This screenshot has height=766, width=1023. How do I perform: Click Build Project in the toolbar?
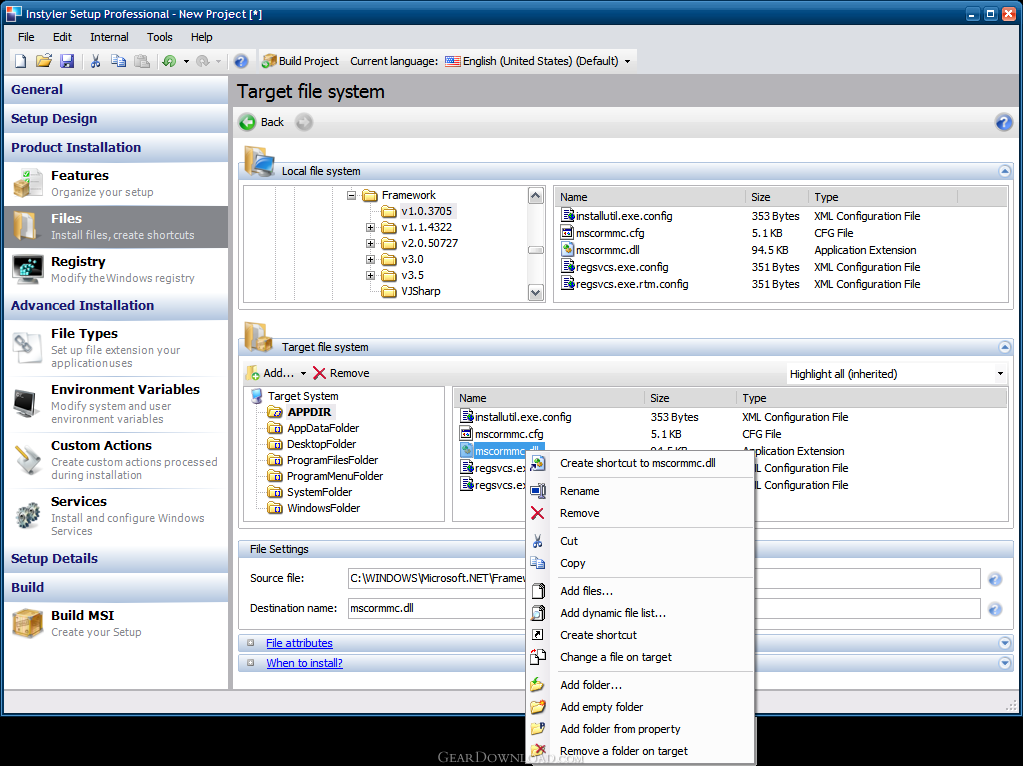pyautogui.click(x=300, y=61)
